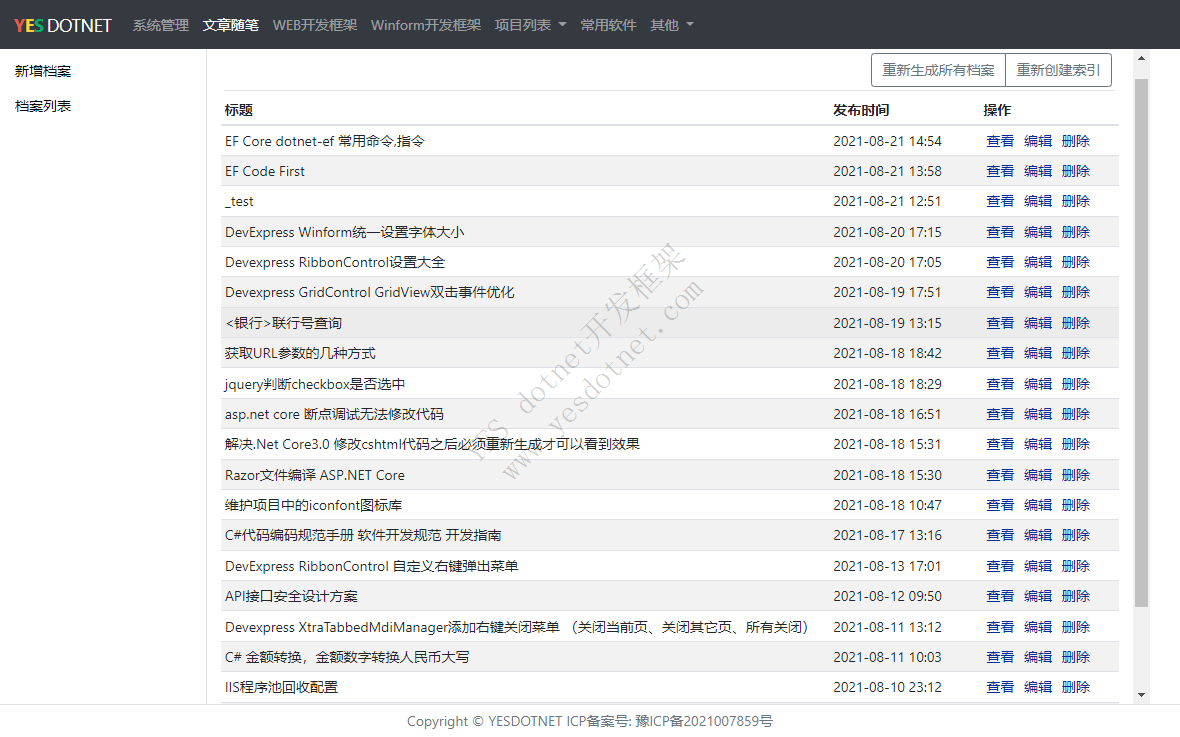This screenshot has width=1180, height=737.
Task: Expand the 其他 dropdown menu
Action: click(672, 25)
